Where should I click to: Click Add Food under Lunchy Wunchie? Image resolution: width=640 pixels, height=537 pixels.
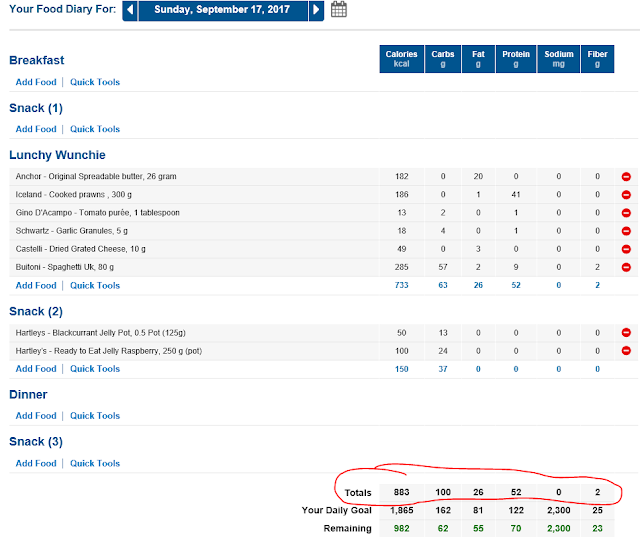click(x=36, y=286)
